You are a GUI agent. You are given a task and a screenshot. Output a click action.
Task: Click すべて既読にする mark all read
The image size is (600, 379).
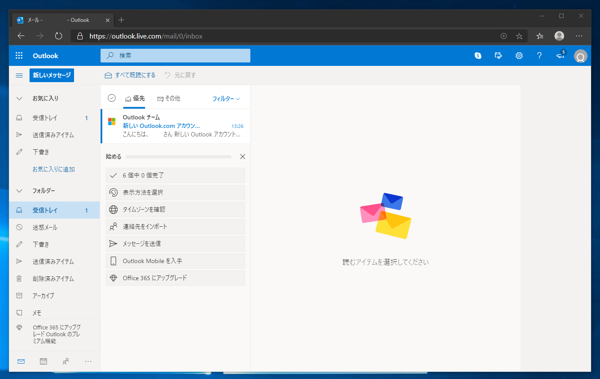coord(130,75)
